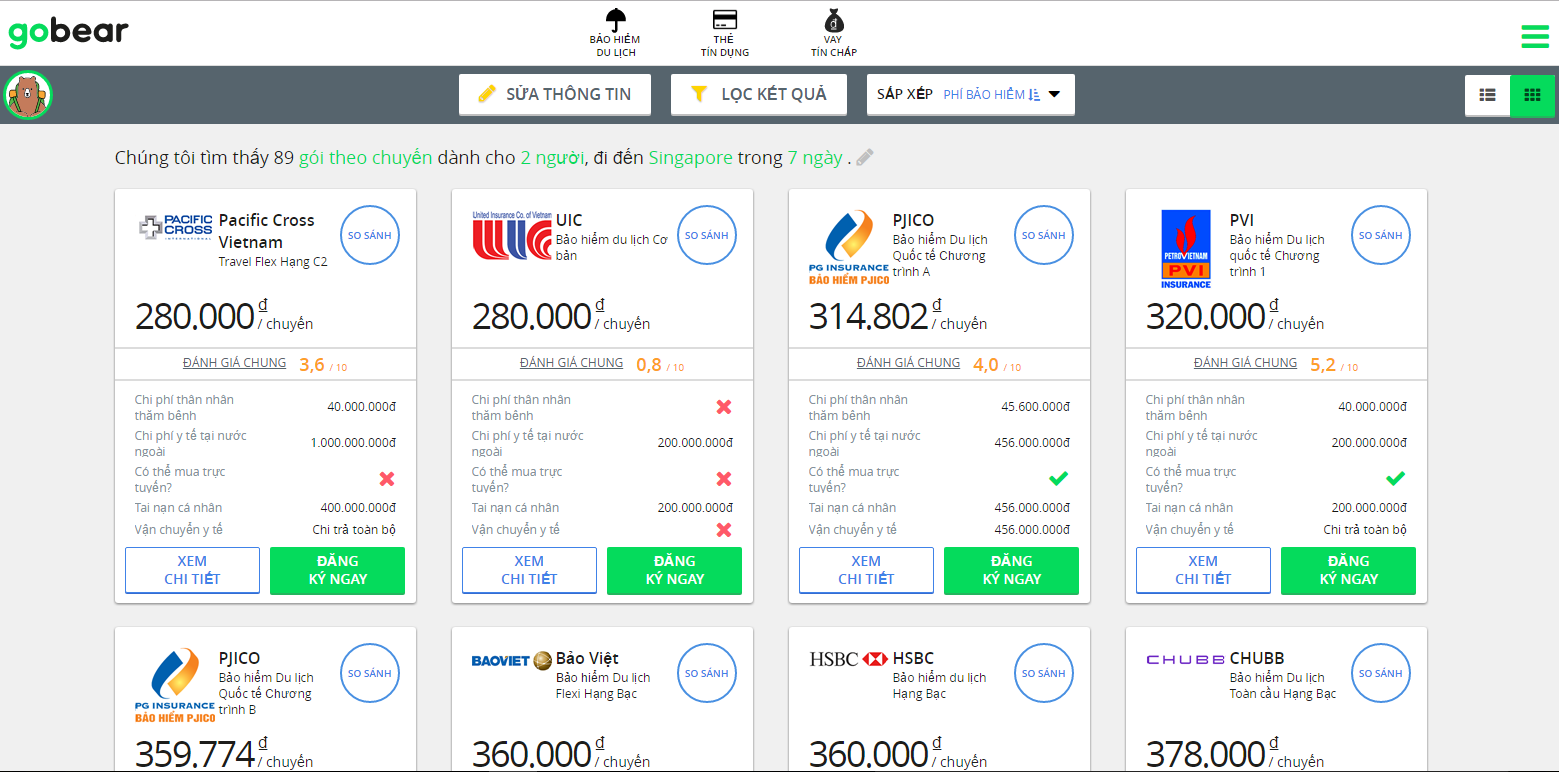Click the Singapore destination link
This screenshot has width=1559, height=772.
(690, 158)
